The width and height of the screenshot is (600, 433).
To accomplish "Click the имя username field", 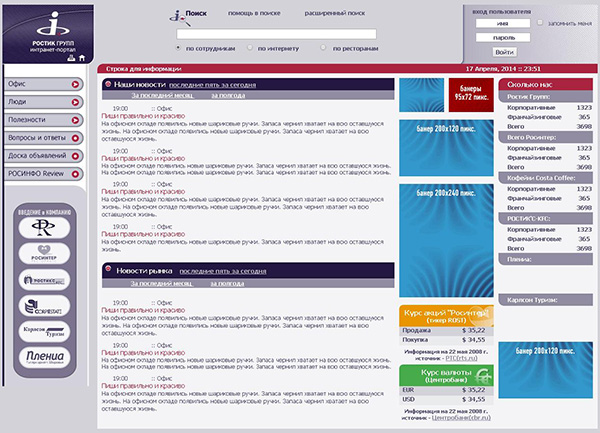I will (503, 23).
